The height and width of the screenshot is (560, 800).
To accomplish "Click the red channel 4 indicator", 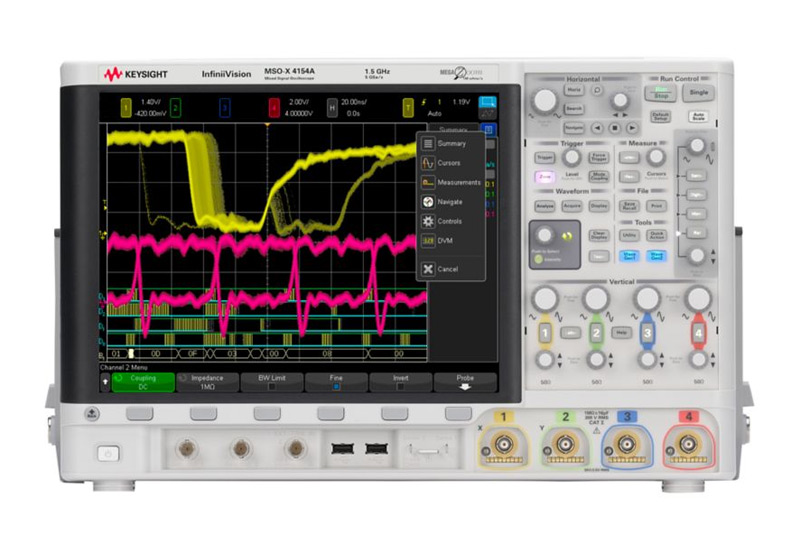I will pos(274,108).
